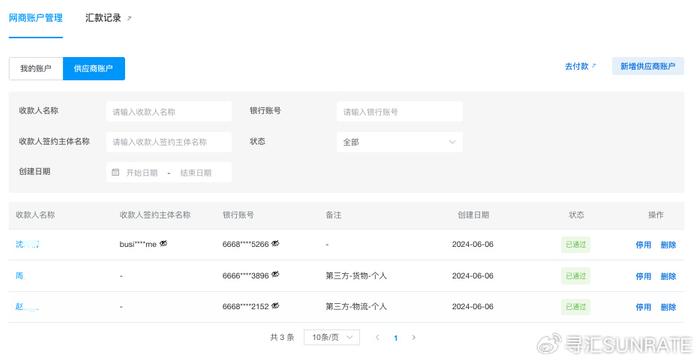Viewport: 699px width, 361px height.
Task: Click 停用 for the 2152 account row
Action: click(x=643, y=307)
